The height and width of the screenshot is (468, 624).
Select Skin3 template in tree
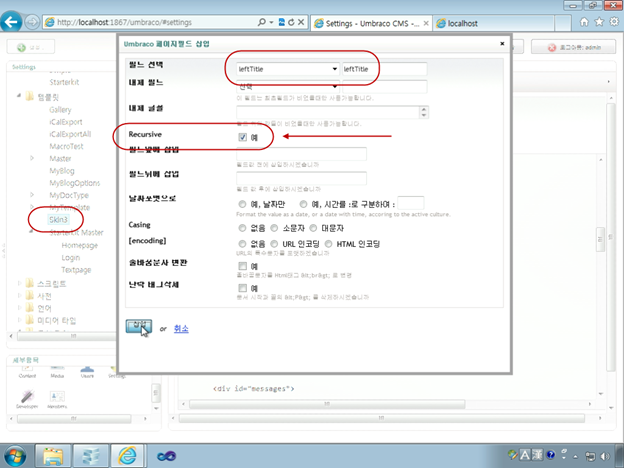[58, 220]
